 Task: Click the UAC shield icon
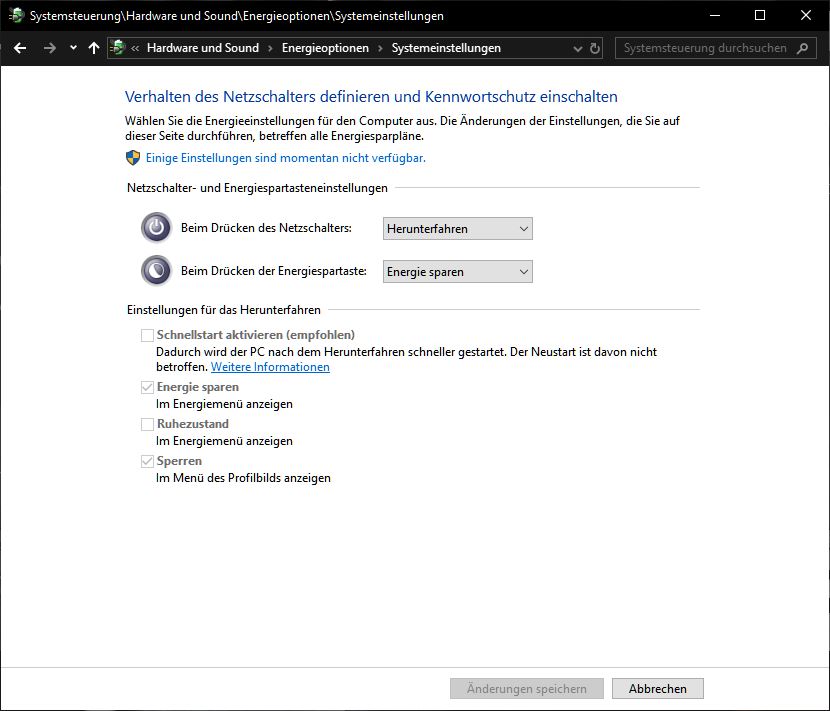click(x=132, y=158)
